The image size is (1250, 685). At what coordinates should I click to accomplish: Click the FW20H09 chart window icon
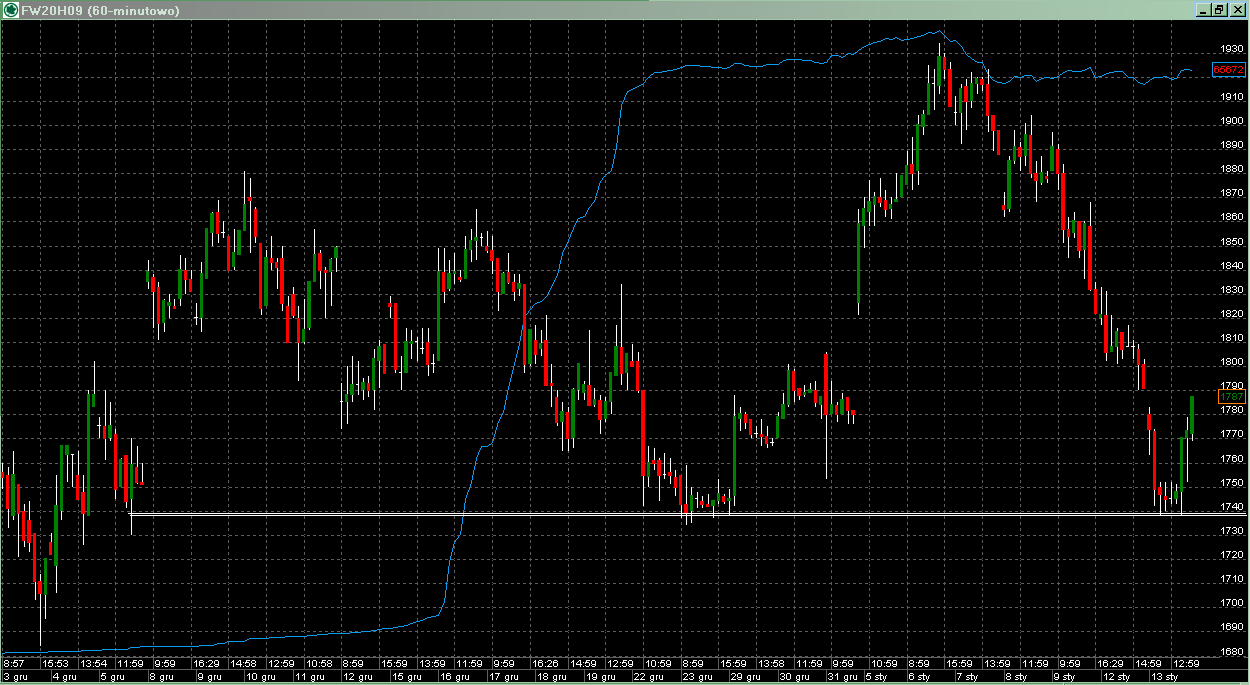point(12,9)
